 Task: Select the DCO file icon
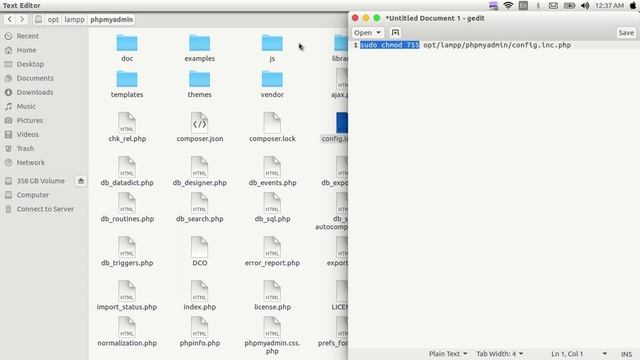[x=200, y=247]
